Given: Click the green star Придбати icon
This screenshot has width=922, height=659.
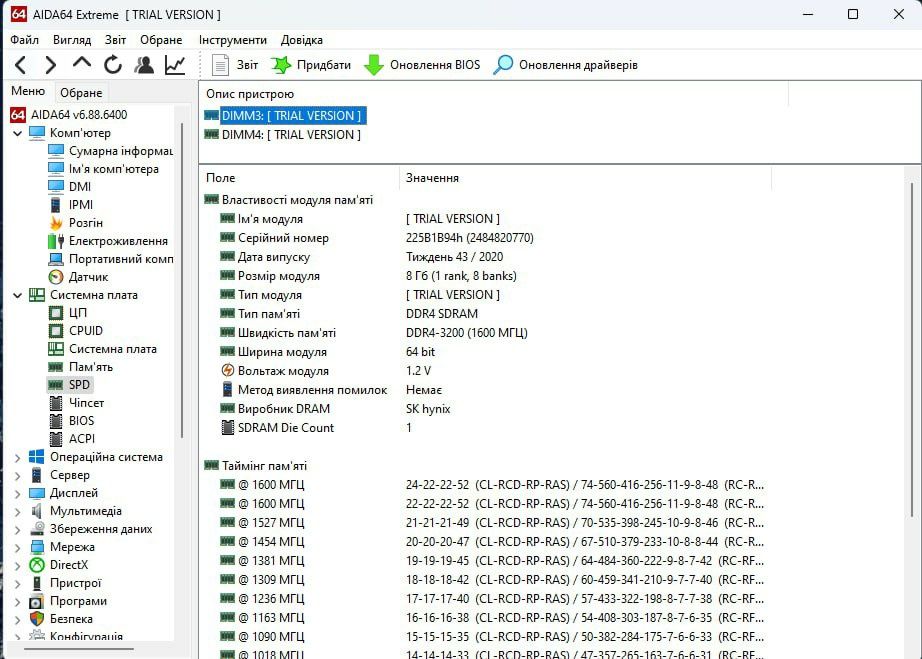Looking at the screenshot, I should pos(281,65).
